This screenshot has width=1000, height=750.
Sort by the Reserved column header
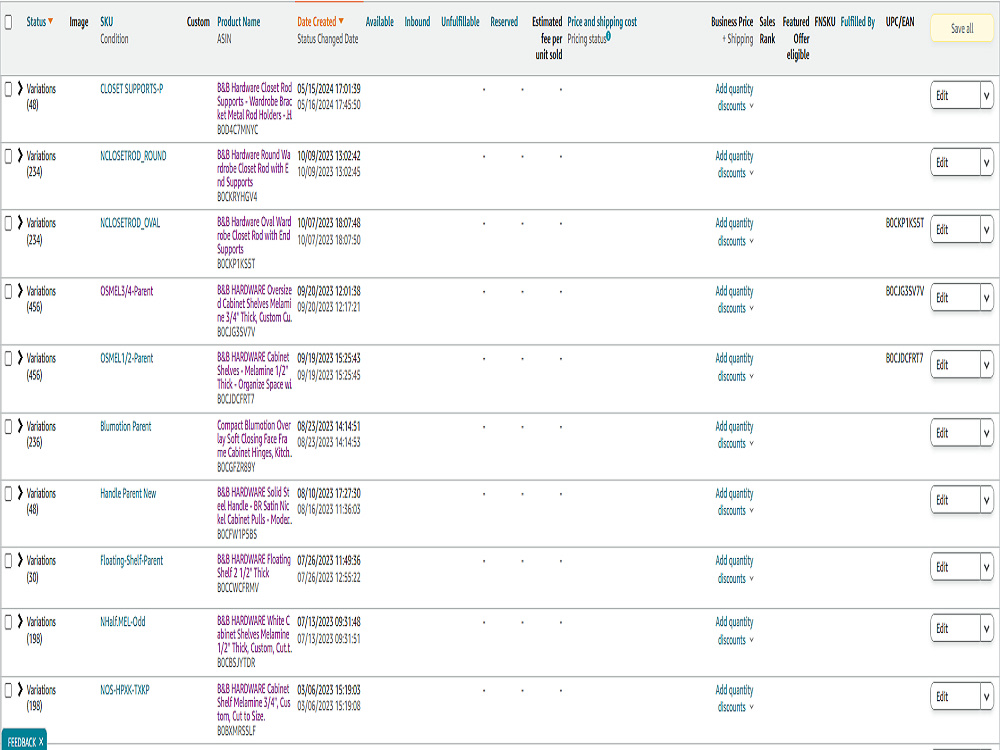pyautogui.click(x=504, y=22)
